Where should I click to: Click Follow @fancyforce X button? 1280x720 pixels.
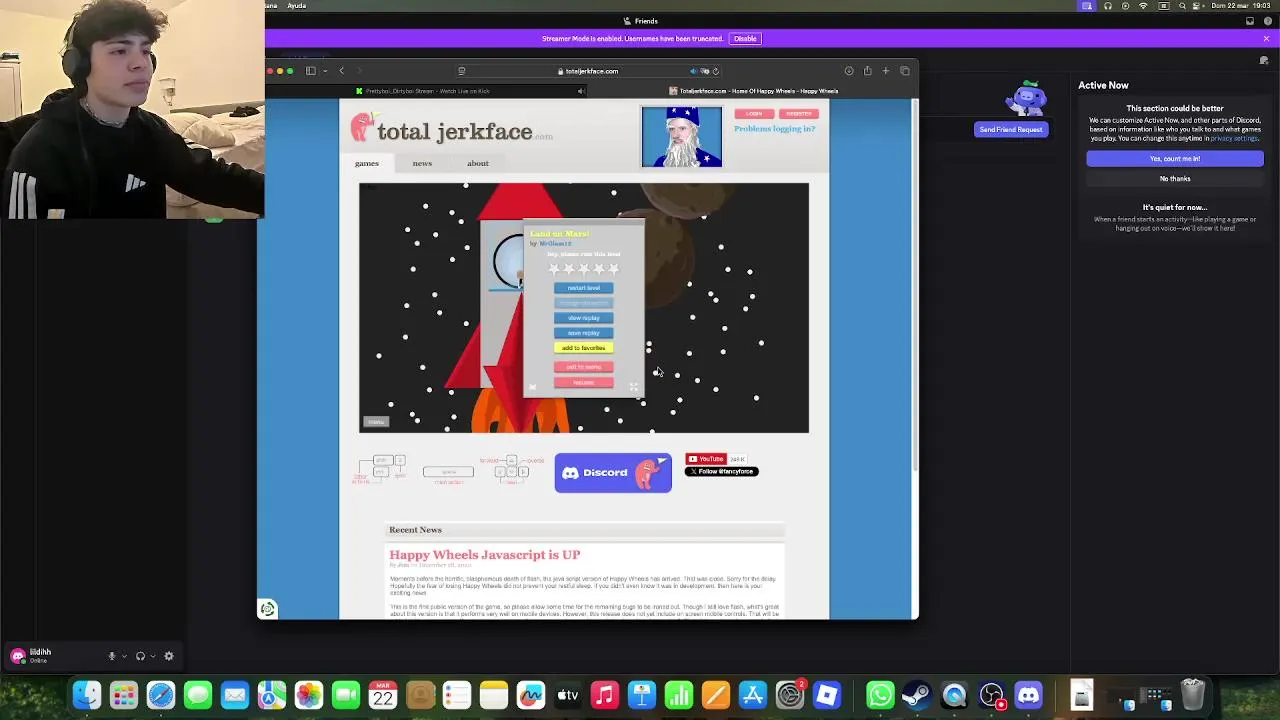click(x=722, y=471)
